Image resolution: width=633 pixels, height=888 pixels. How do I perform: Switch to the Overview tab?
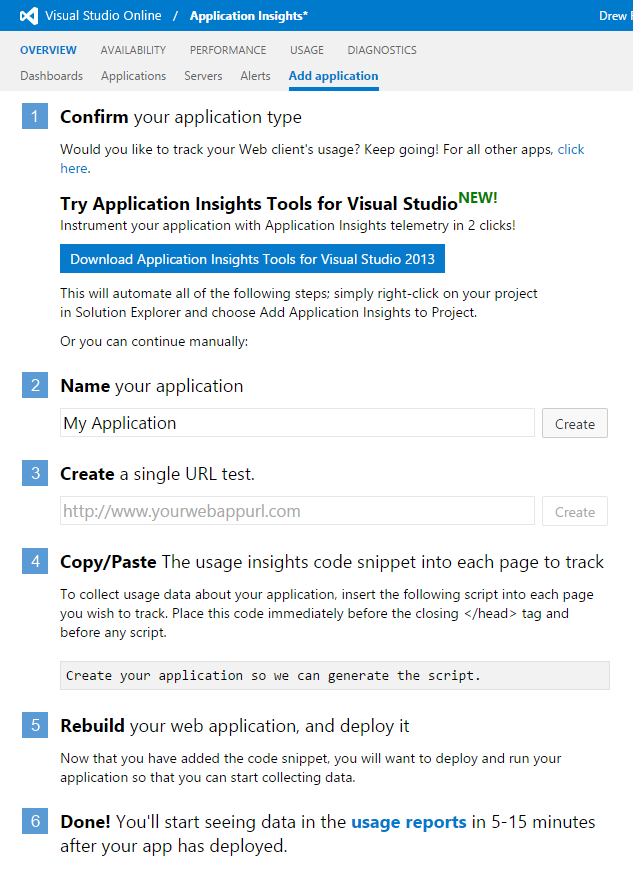click(x=48, y=50)
